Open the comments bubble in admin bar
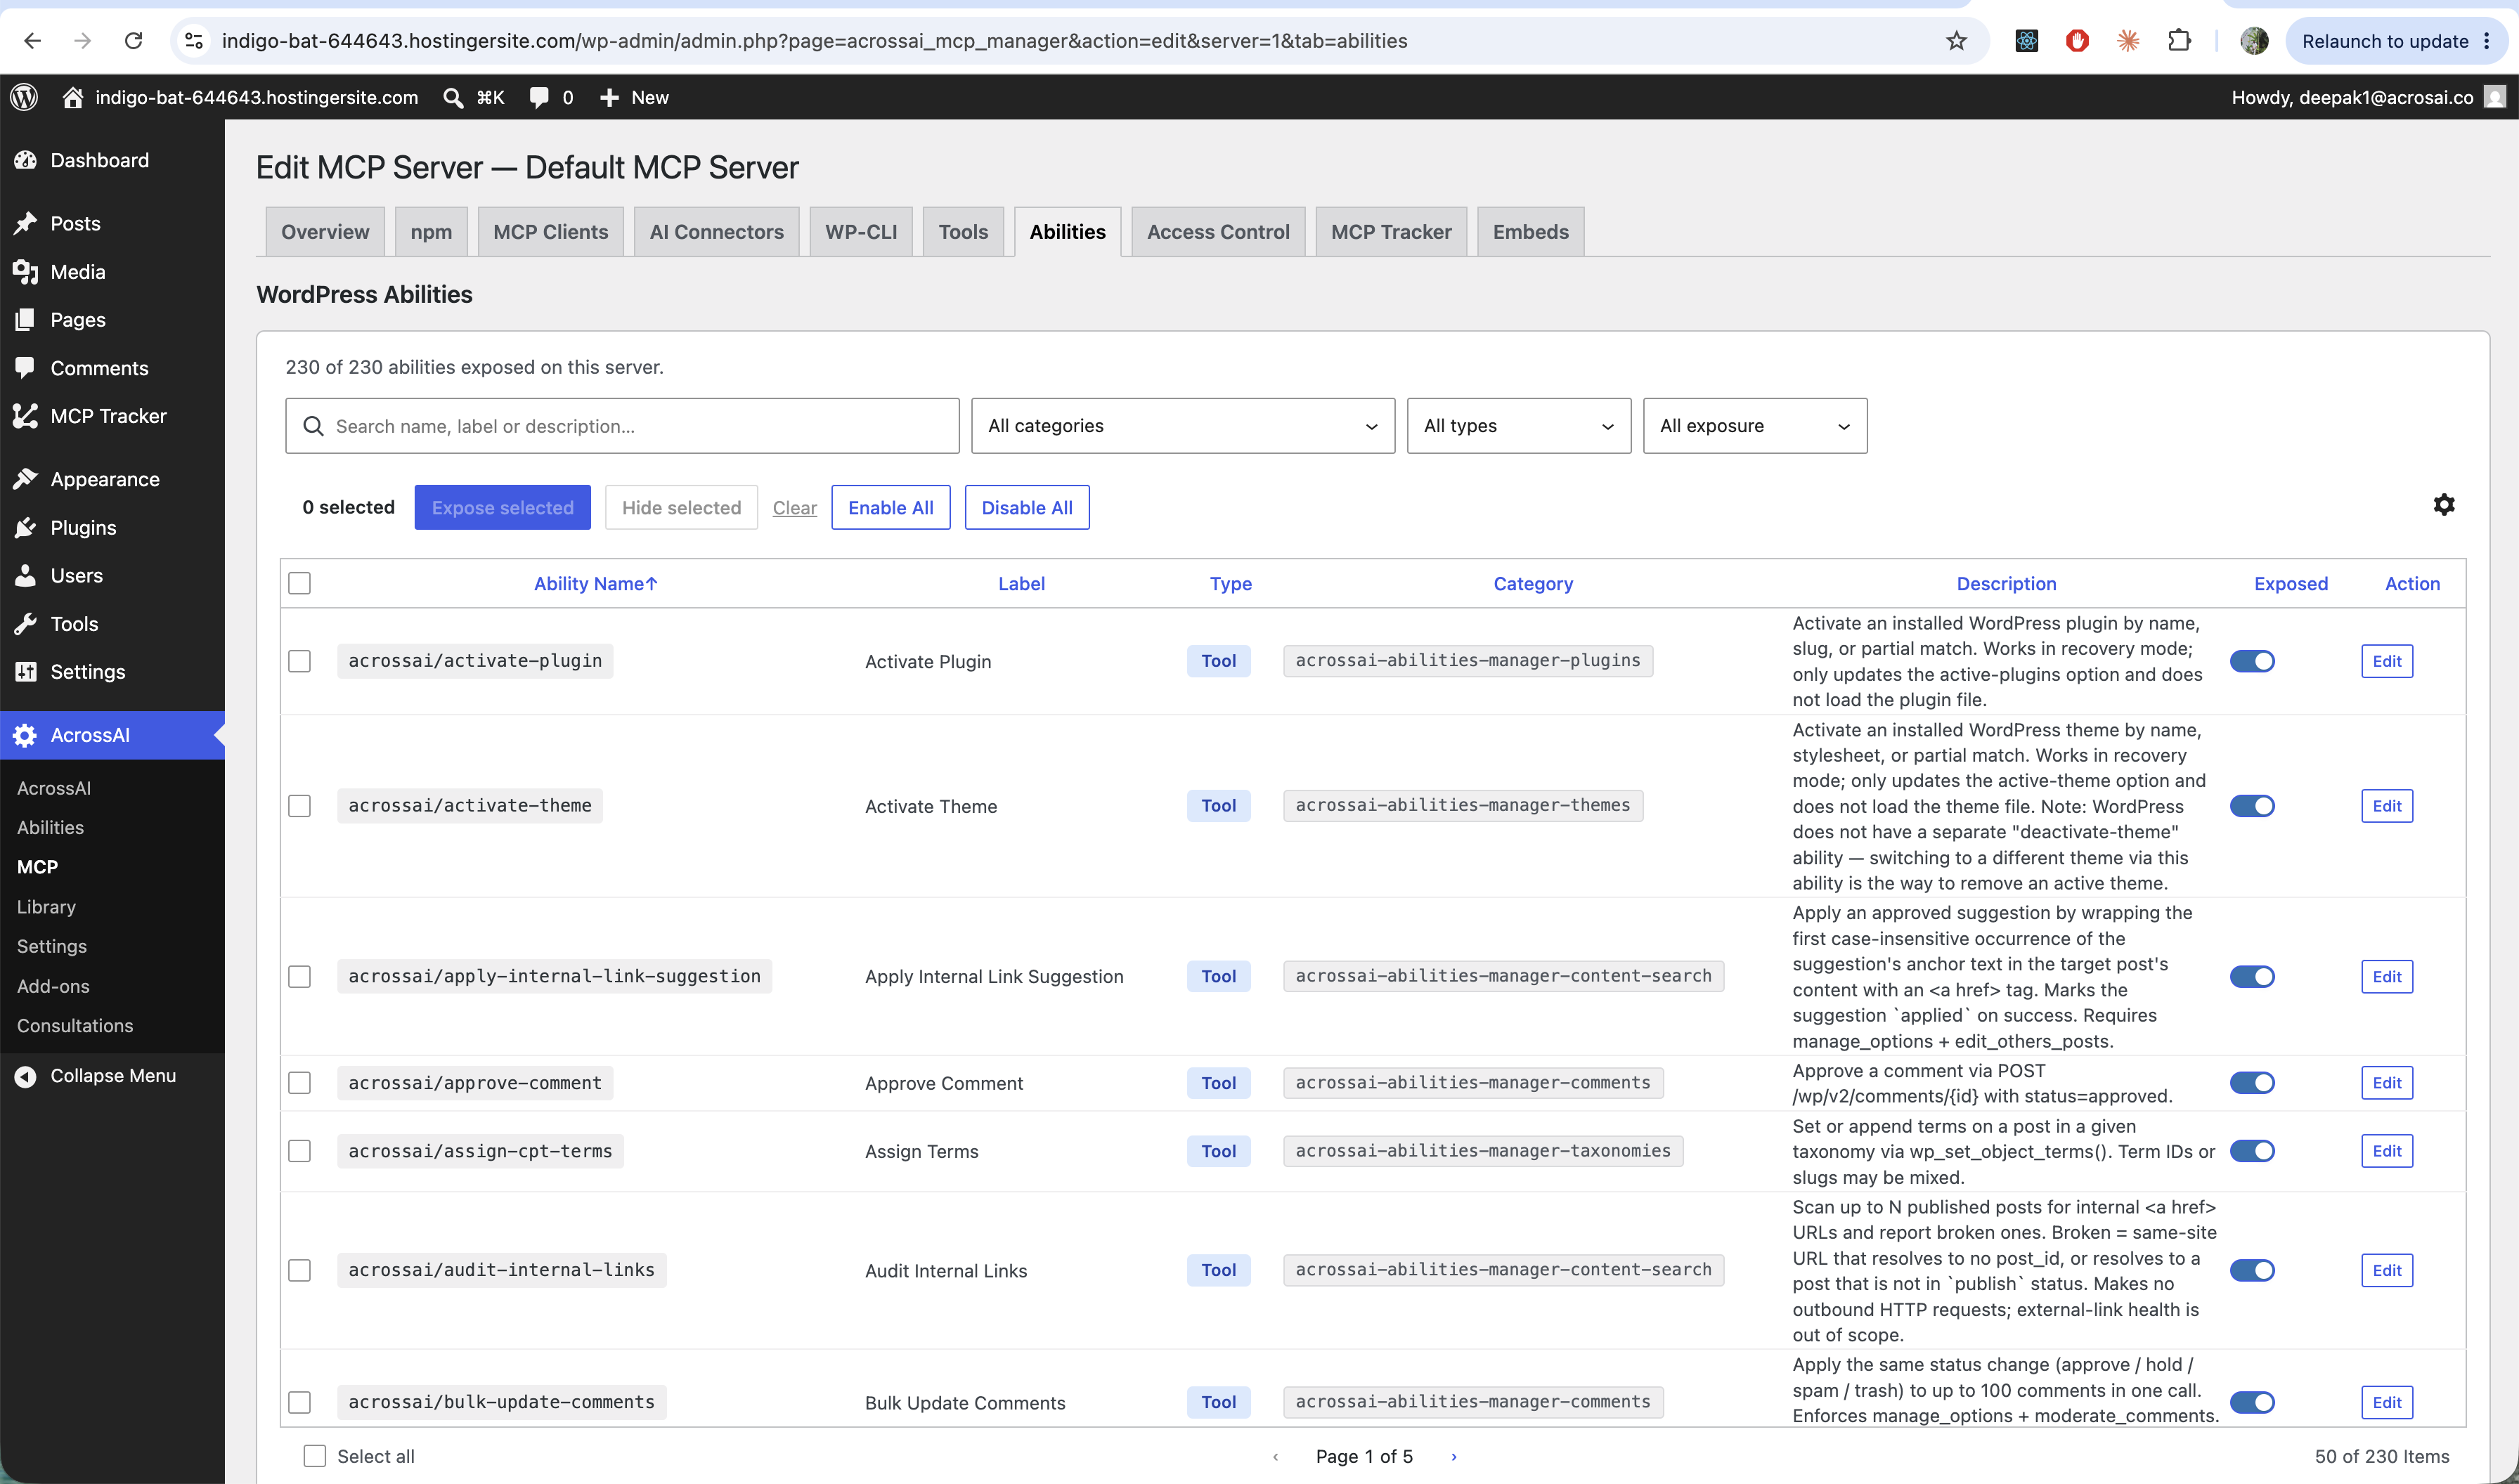2519x1484 pixels. pyautogui.click(x=539, y=97)
